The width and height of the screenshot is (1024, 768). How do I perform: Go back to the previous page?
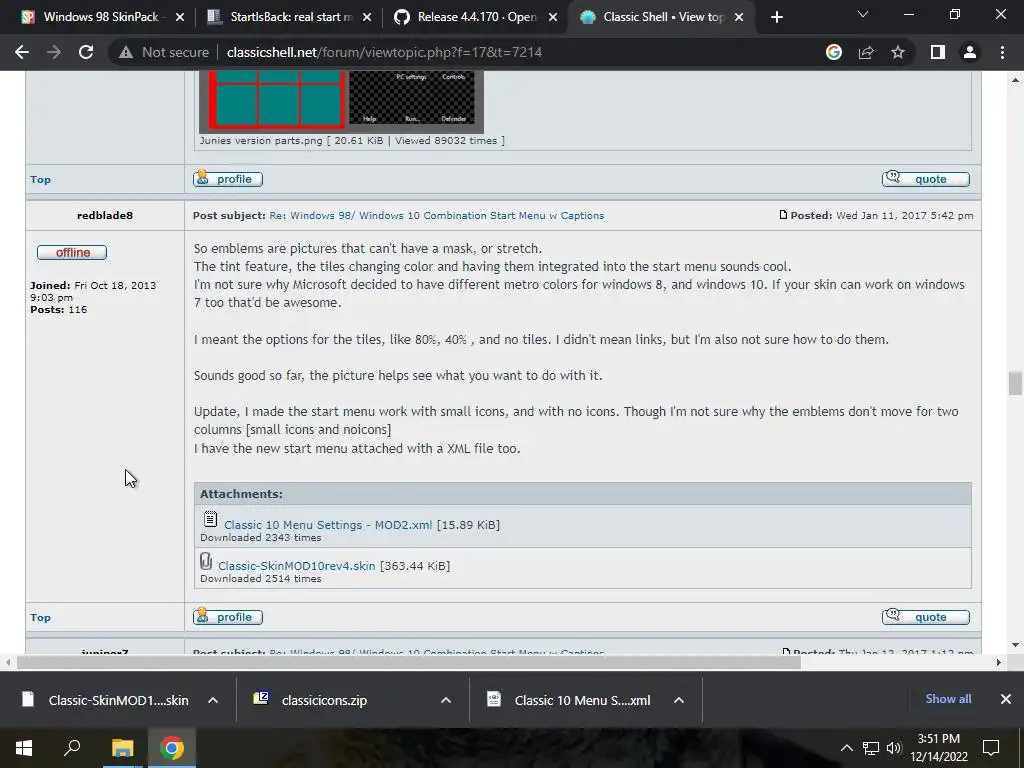(22, 52)
